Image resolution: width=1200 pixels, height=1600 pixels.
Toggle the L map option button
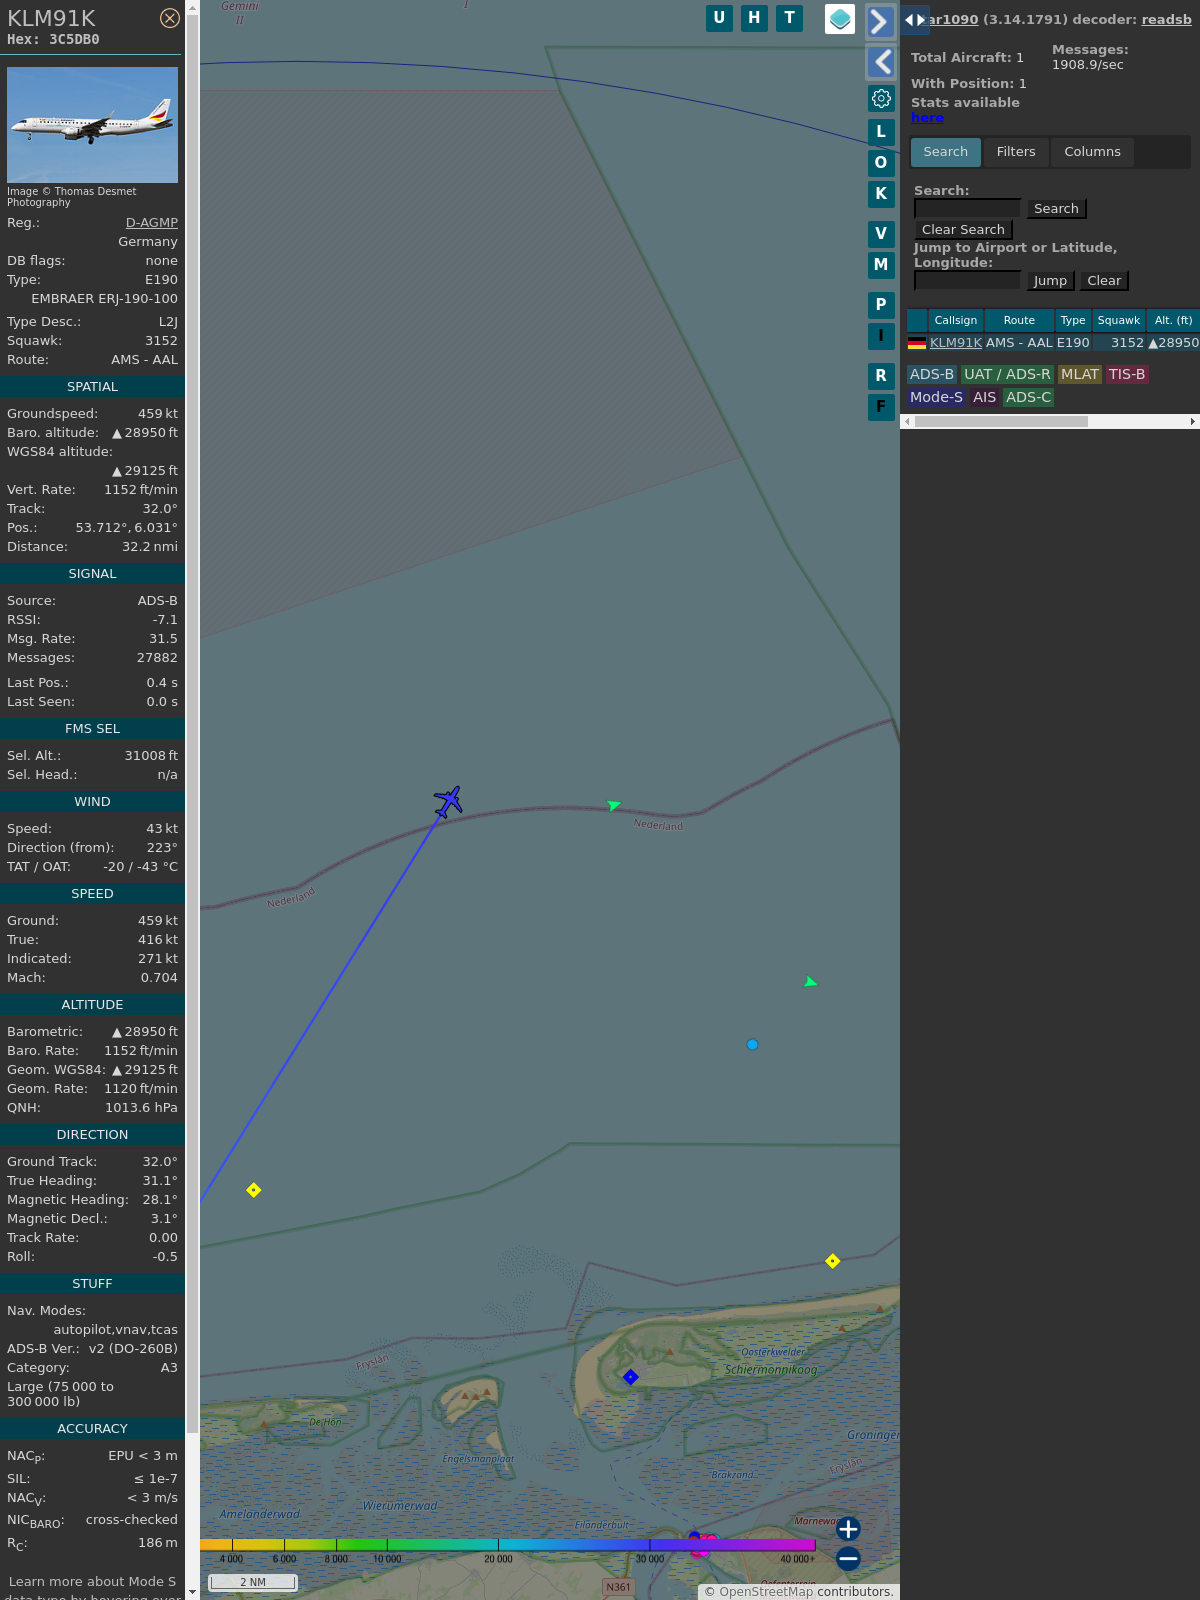coord(881,132)
